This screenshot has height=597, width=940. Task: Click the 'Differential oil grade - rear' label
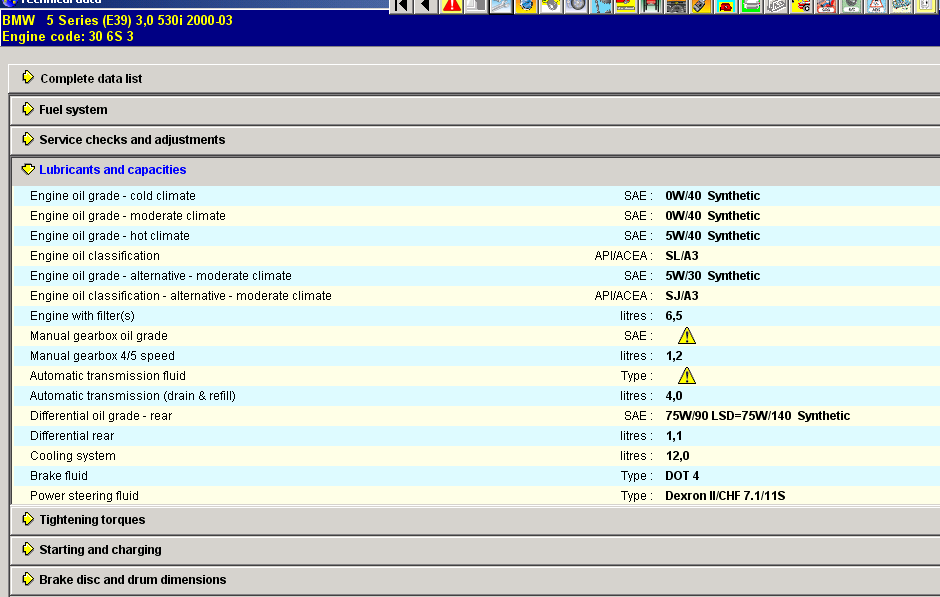pyautogui.click(x=101, y=416)
